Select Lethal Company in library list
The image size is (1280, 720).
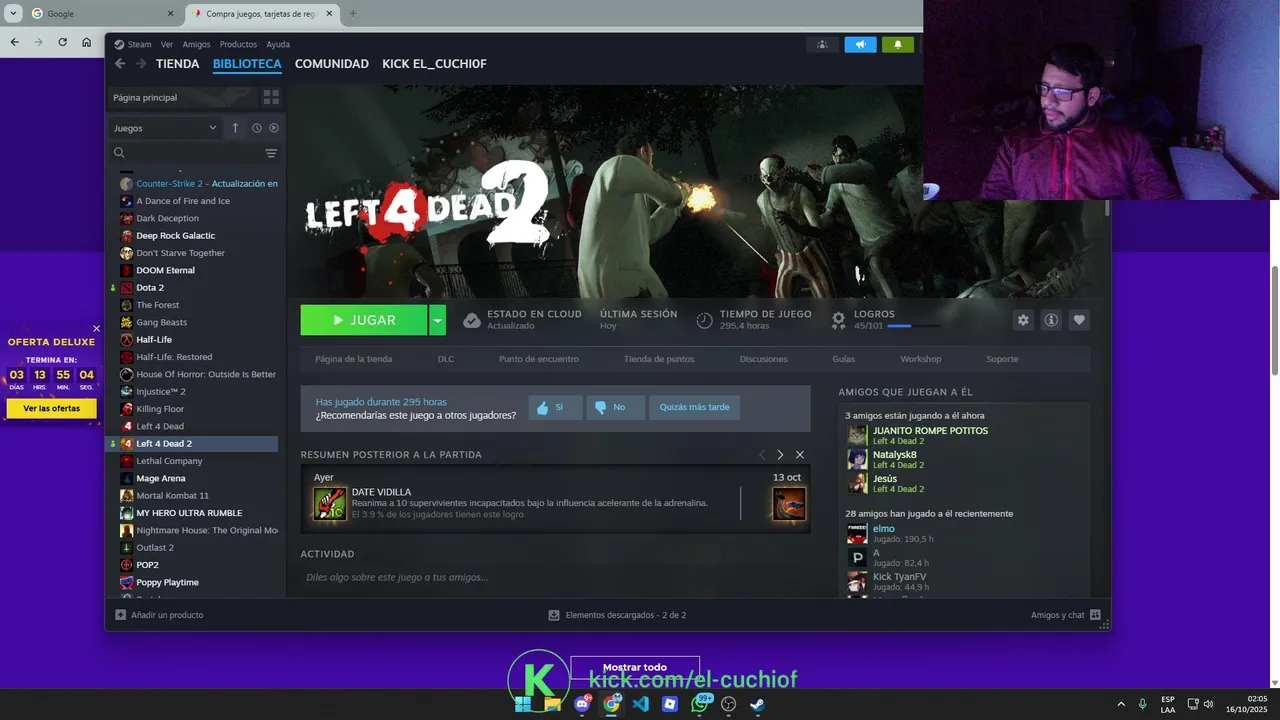click(194, 461)
